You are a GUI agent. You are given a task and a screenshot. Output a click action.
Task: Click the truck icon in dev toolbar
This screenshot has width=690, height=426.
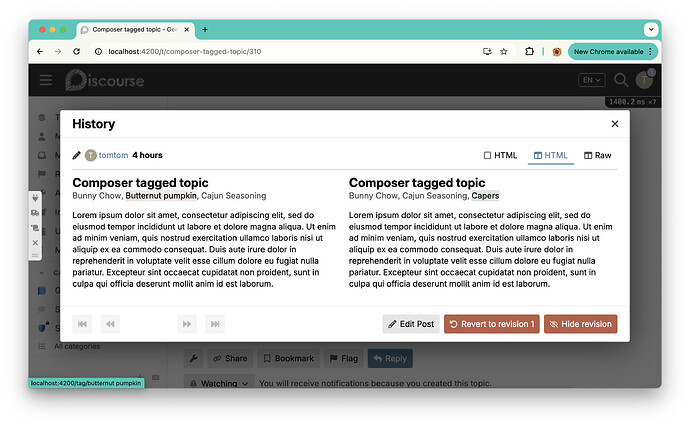(35, 213)
